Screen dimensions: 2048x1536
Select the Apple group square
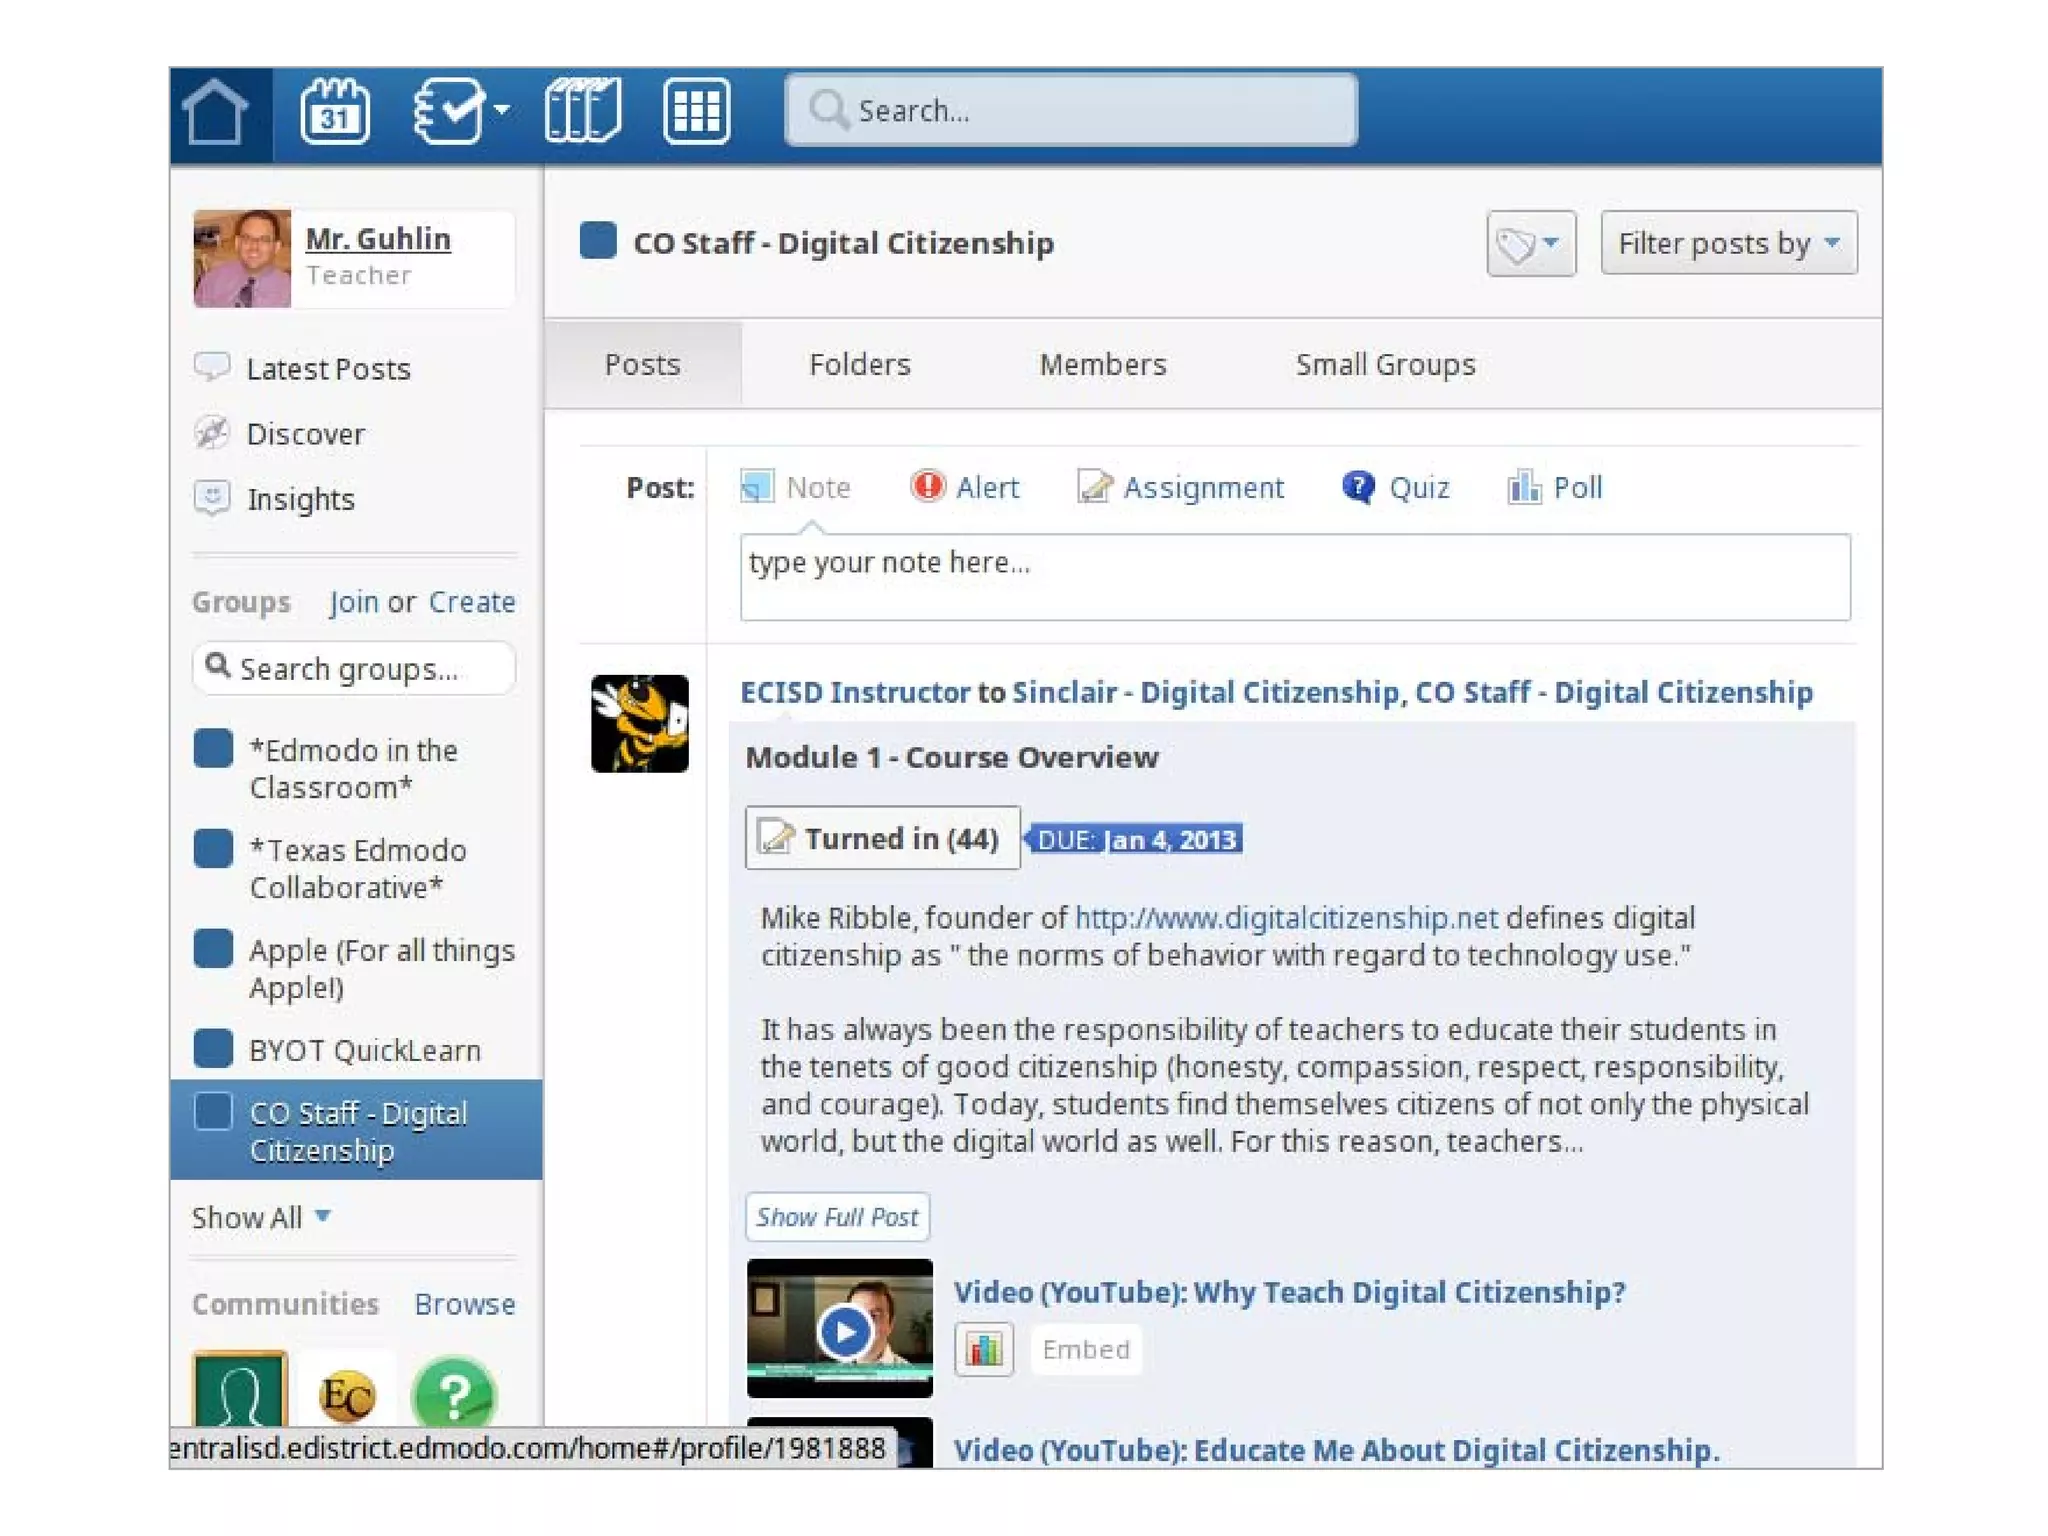[213, 949]
